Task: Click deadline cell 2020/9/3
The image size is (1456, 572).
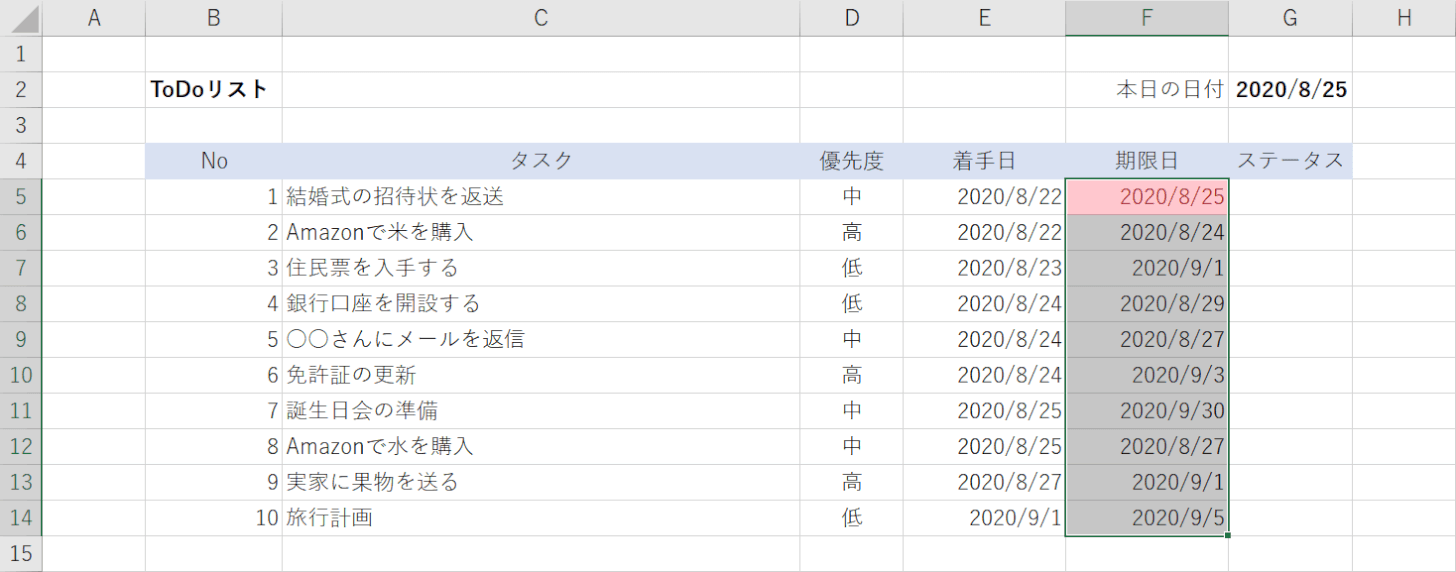Action: 1147,375
